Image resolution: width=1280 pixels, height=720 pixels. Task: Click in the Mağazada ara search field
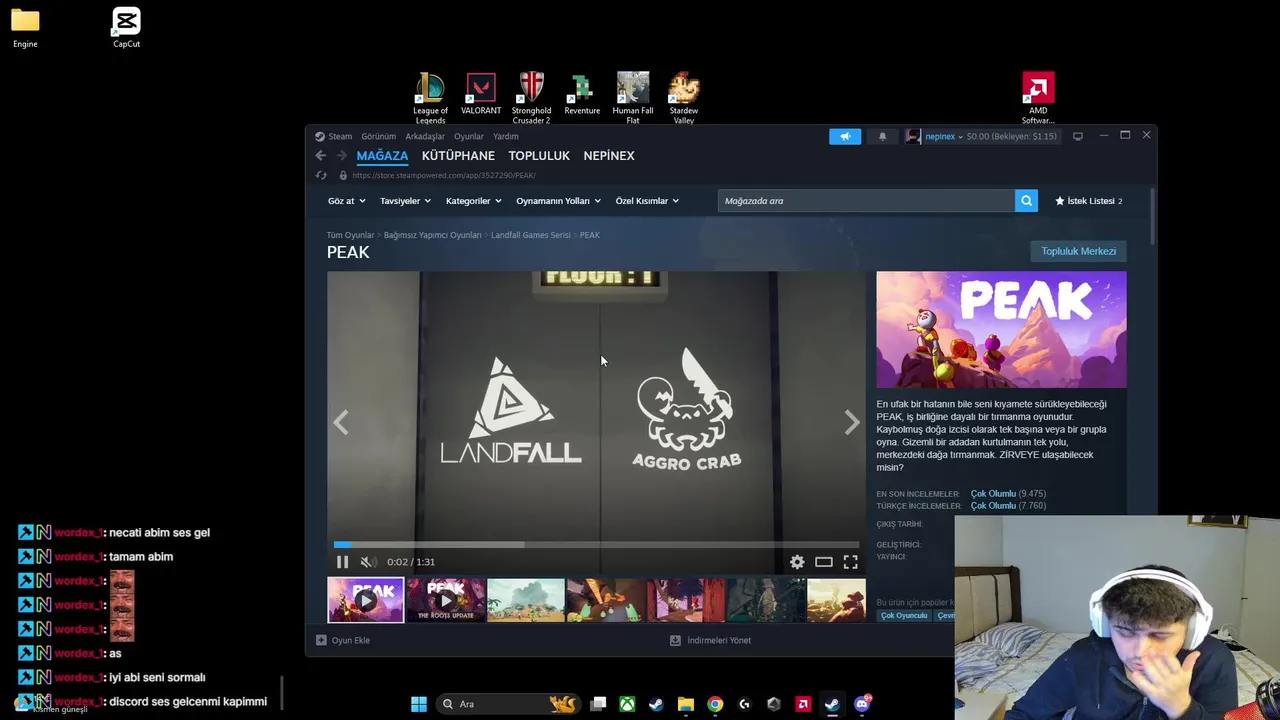[x=866, y=201]
